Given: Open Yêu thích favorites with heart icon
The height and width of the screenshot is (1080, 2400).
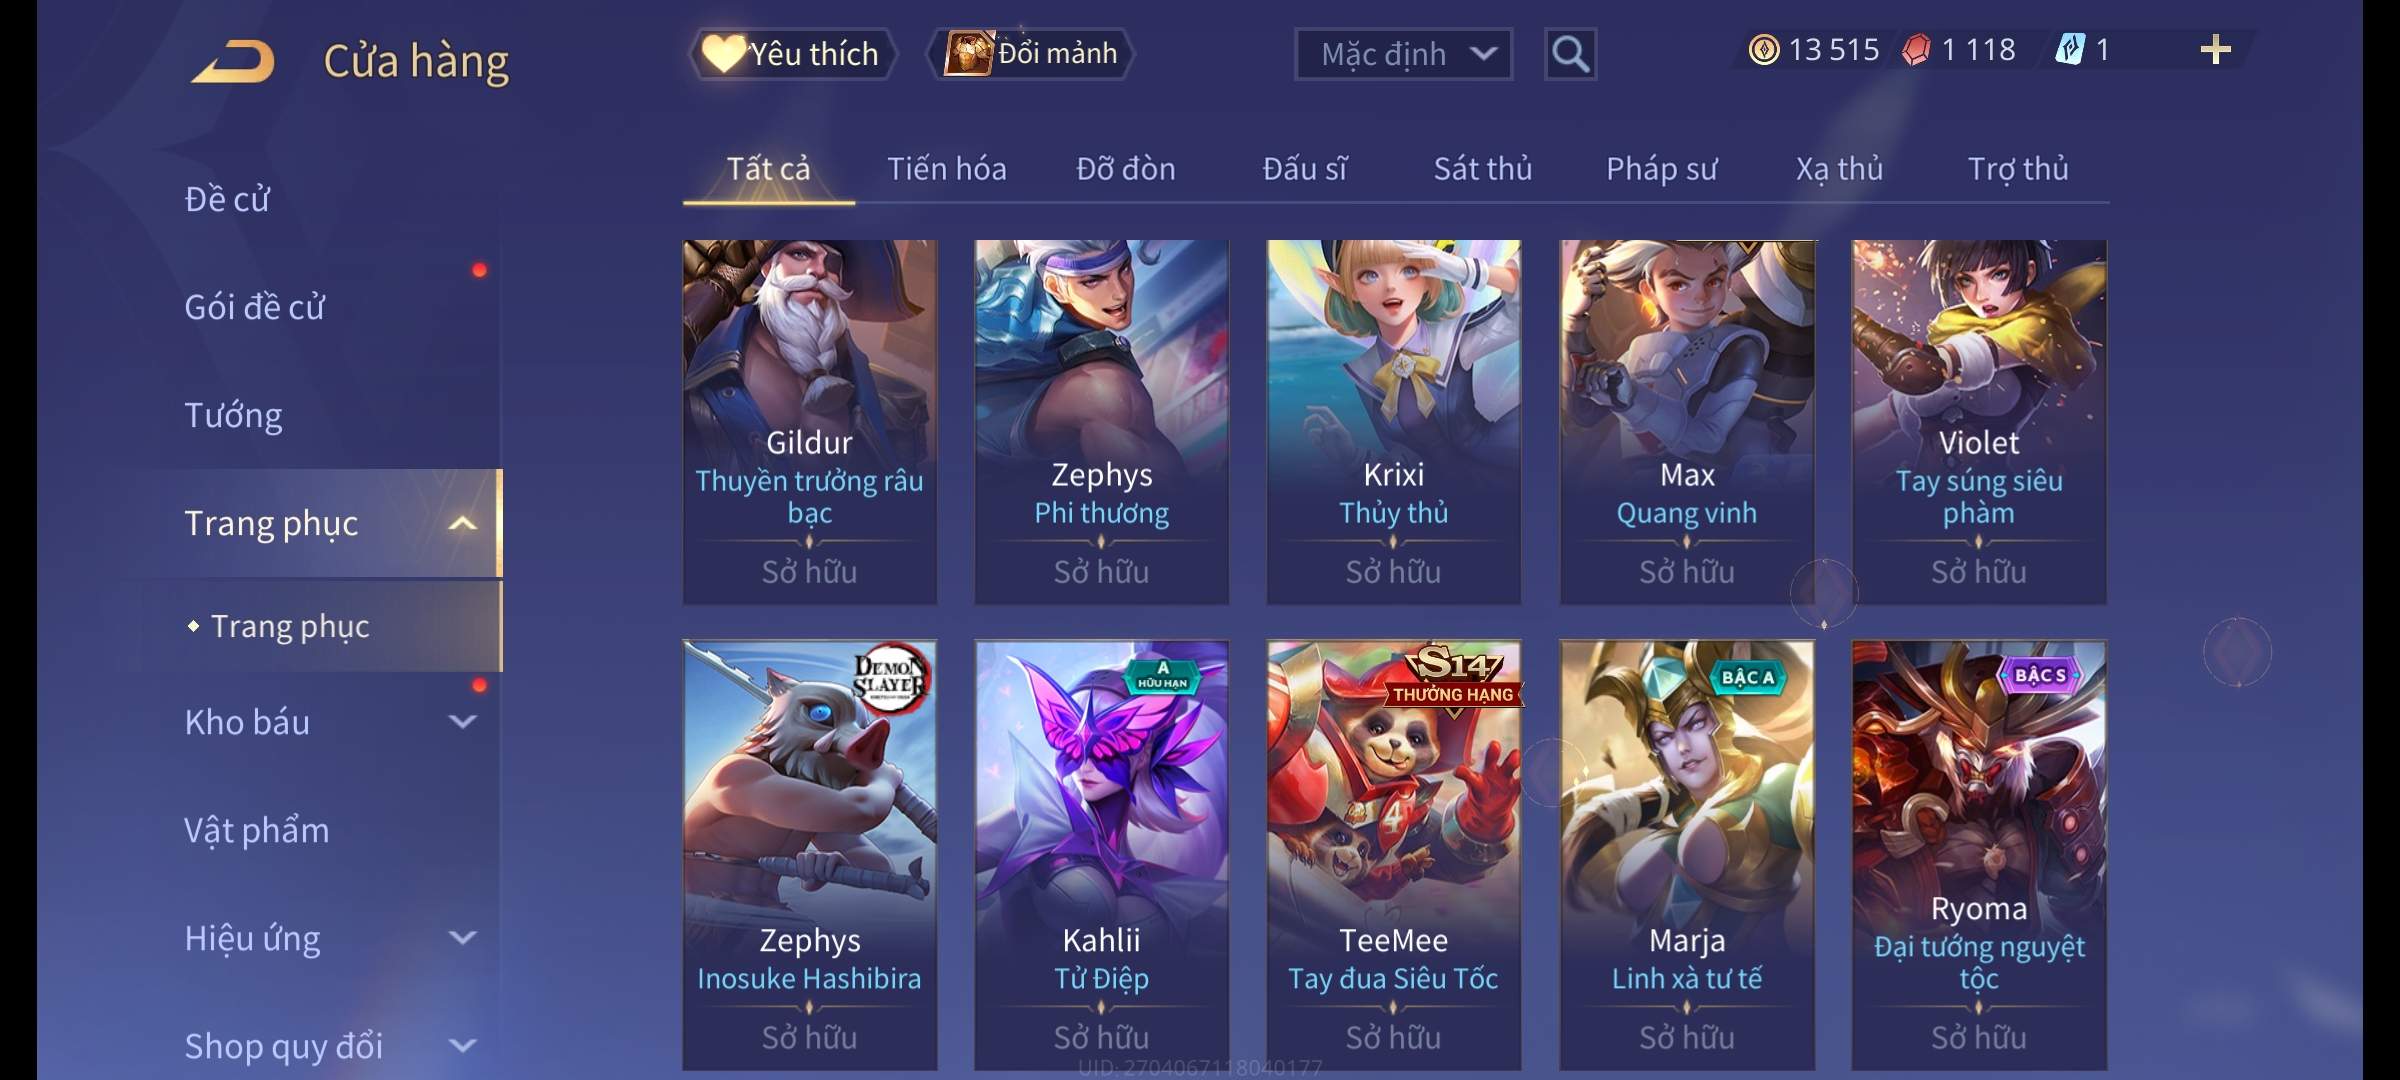Looking at the screenshot, I should coord(792,53).
